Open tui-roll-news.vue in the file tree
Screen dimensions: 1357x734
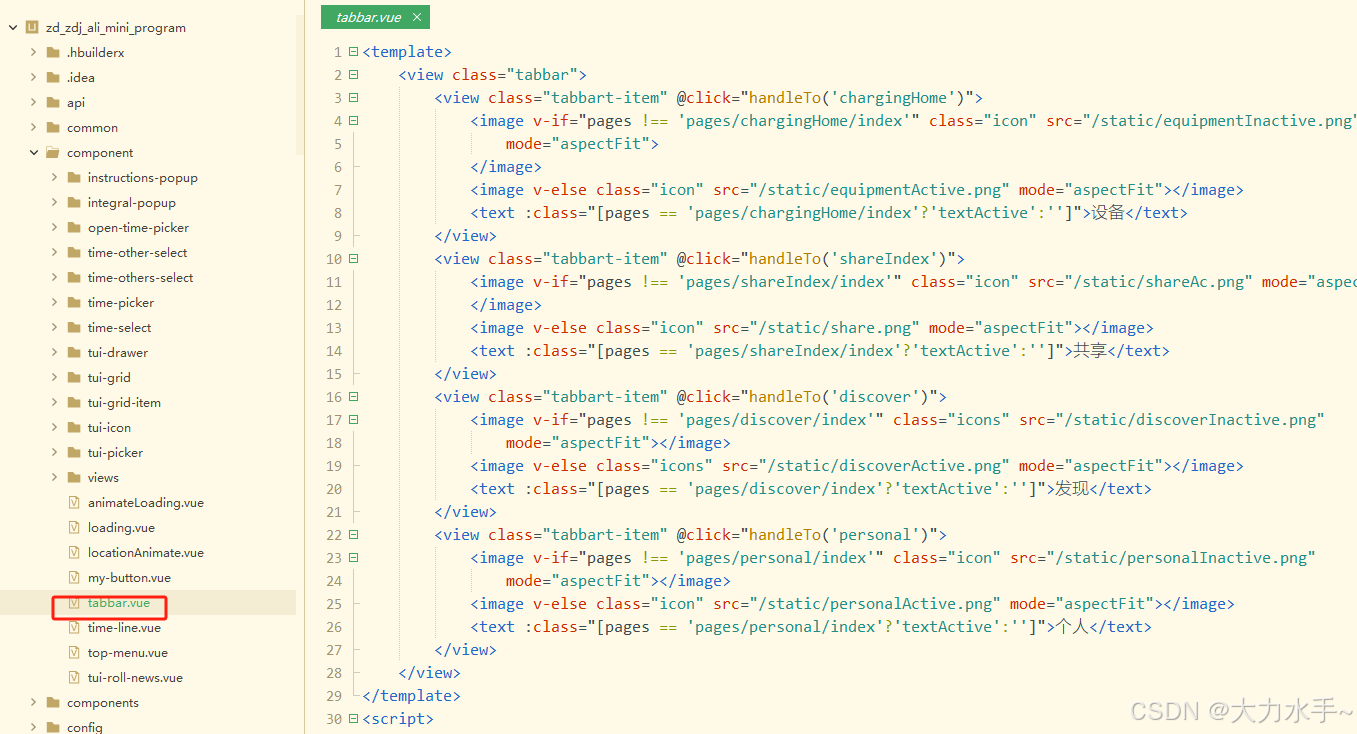click(x=135, y=677)
